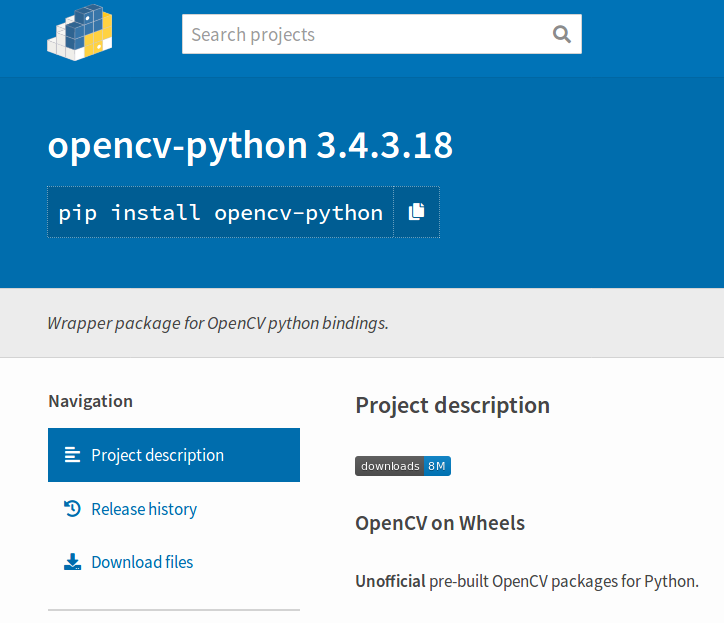This screenshot has height=623, width=724.
Task: Click the Download files arrow icon
Action: pos(72,562)
